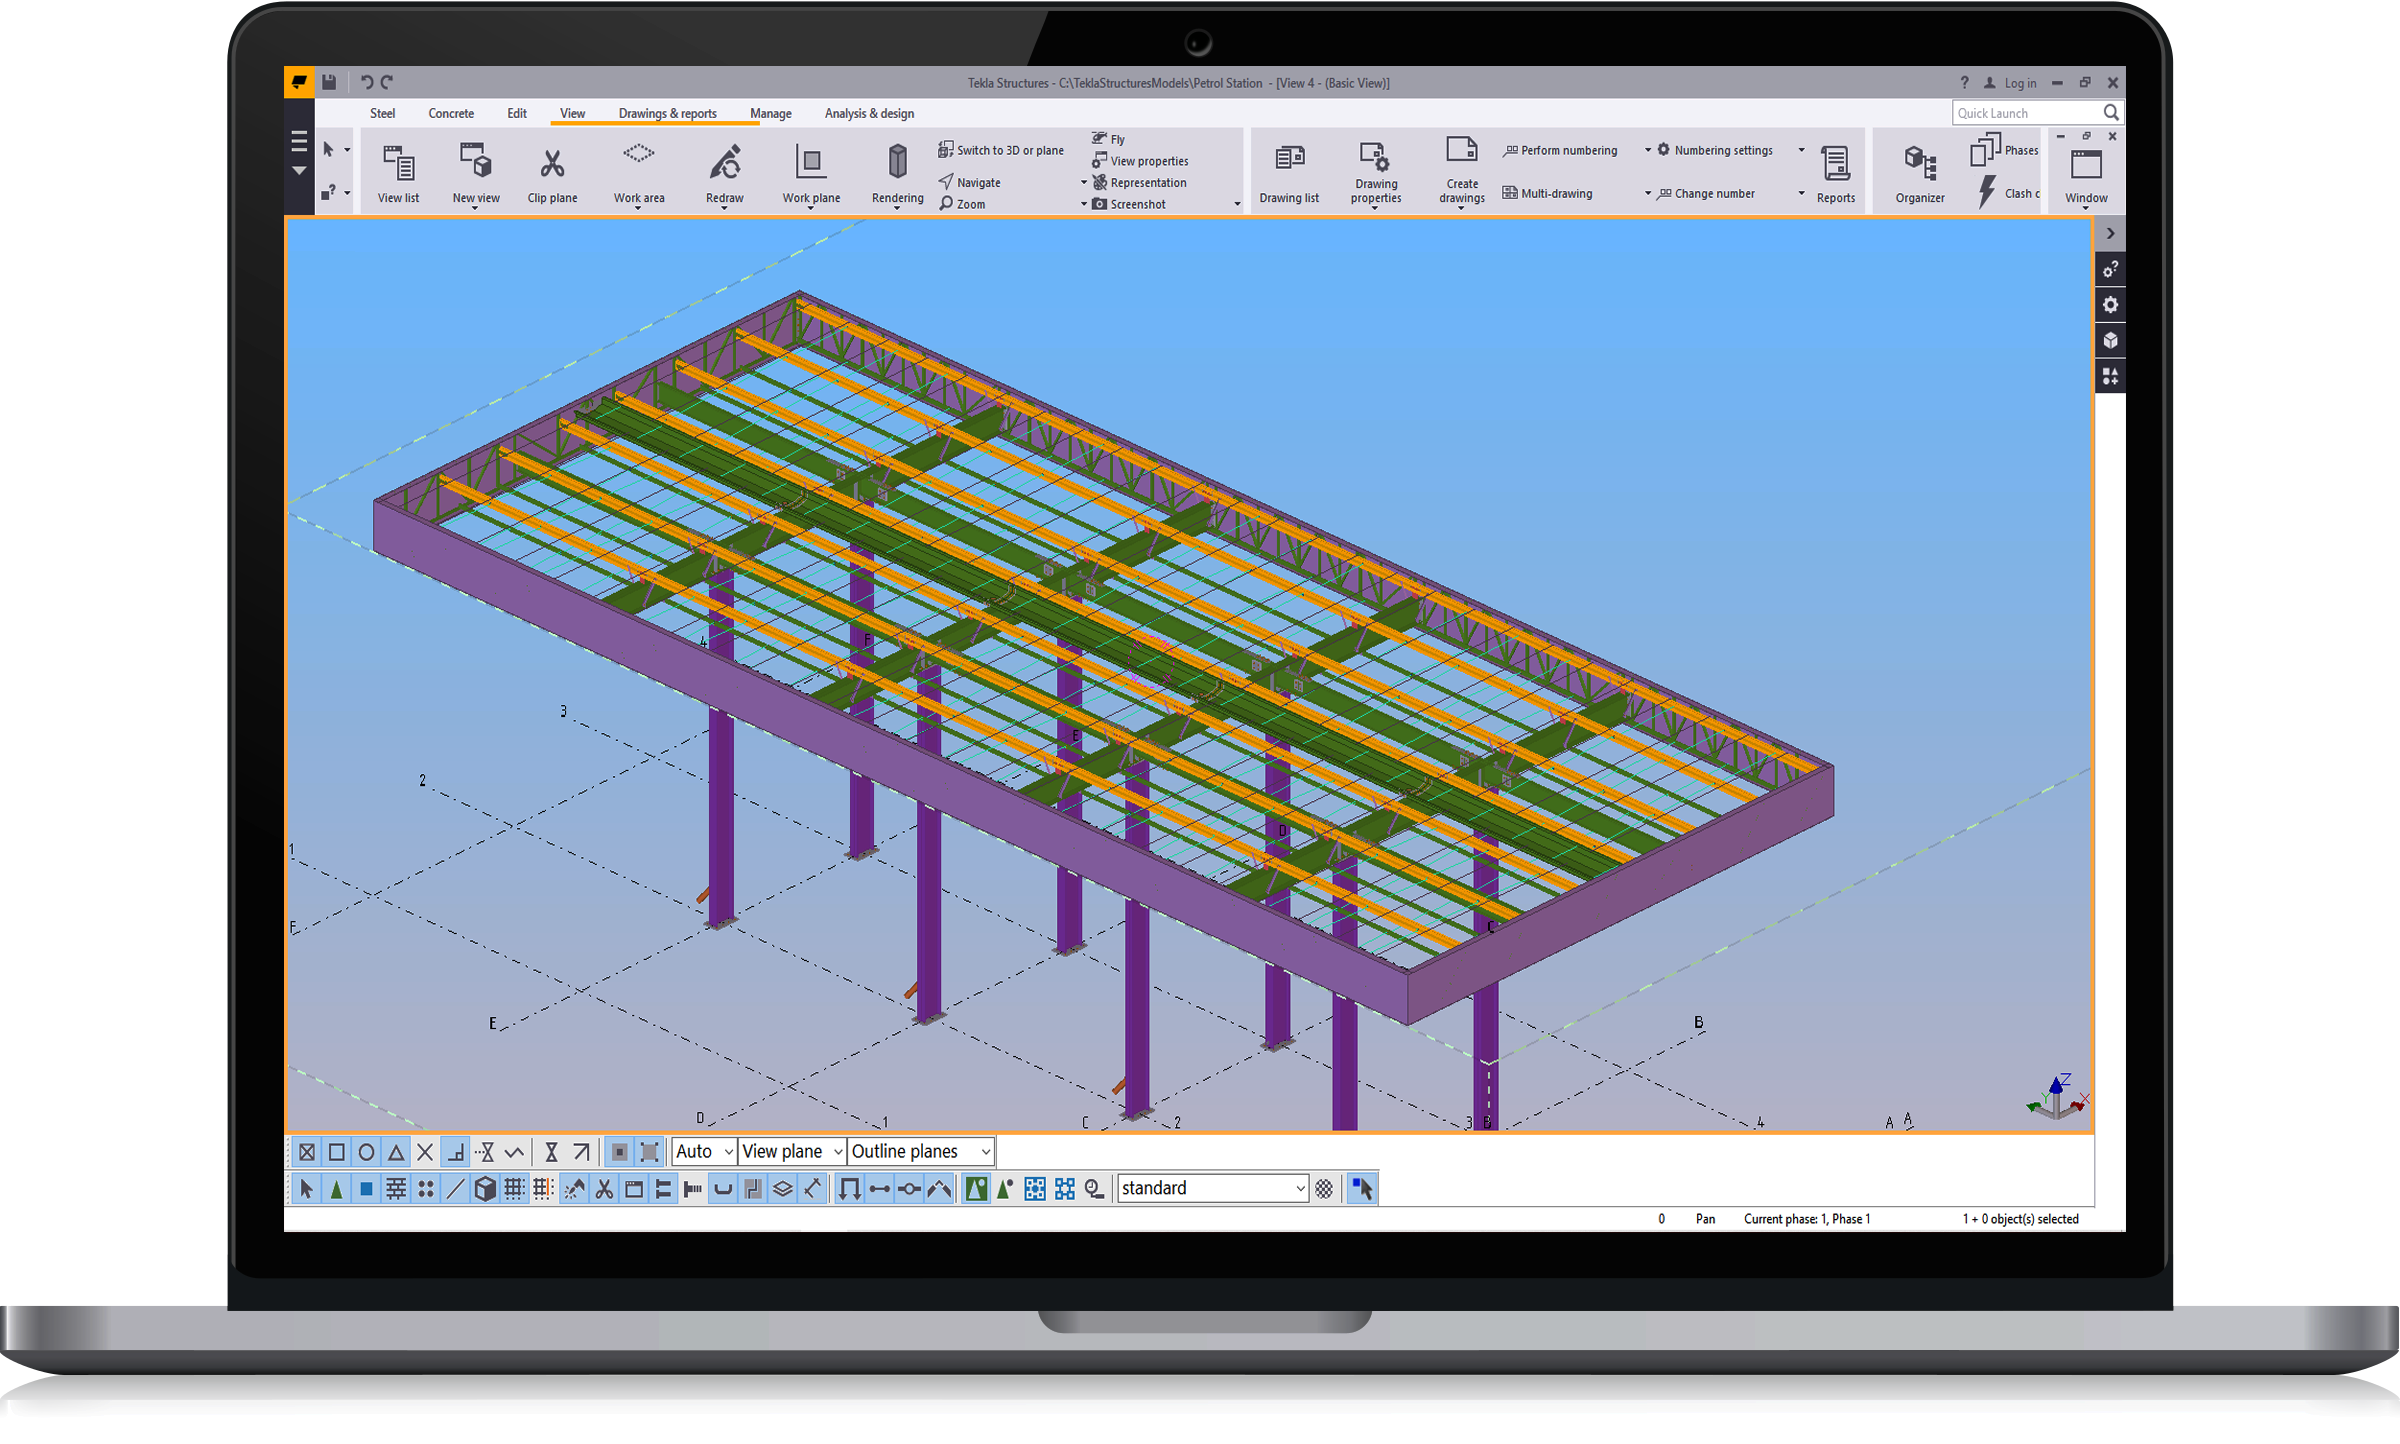Expand the Outline planes dropdown
The width and height of the screenshot is (2400, 1444).
[920, 1152]
